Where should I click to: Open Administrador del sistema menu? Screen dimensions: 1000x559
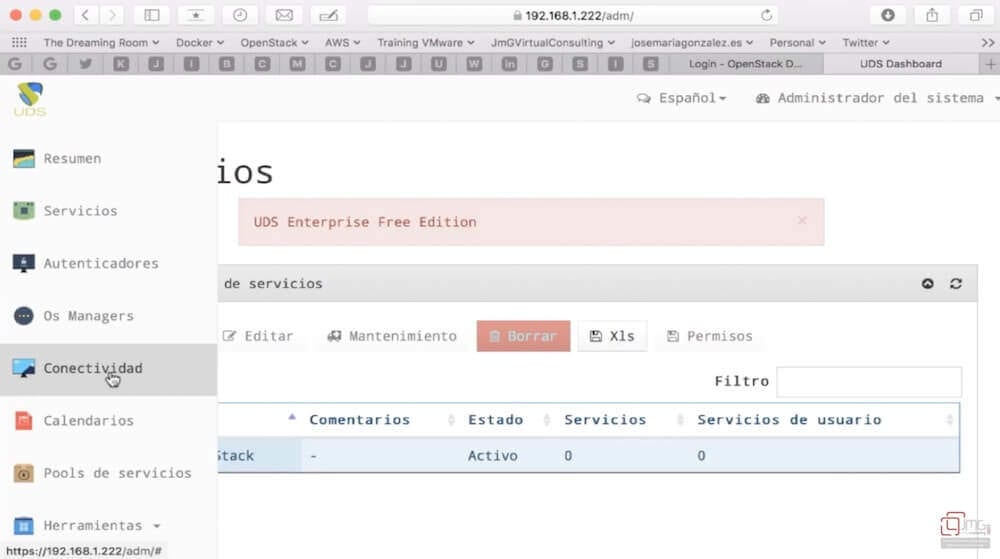pyautogui.click(x=877, y=98)
